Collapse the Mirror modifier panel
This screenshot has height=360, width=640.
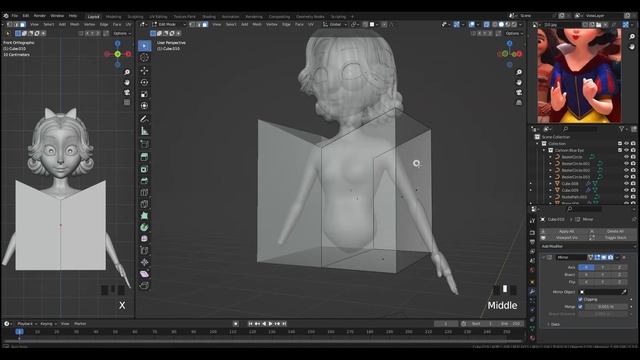(x=544, y=258)
